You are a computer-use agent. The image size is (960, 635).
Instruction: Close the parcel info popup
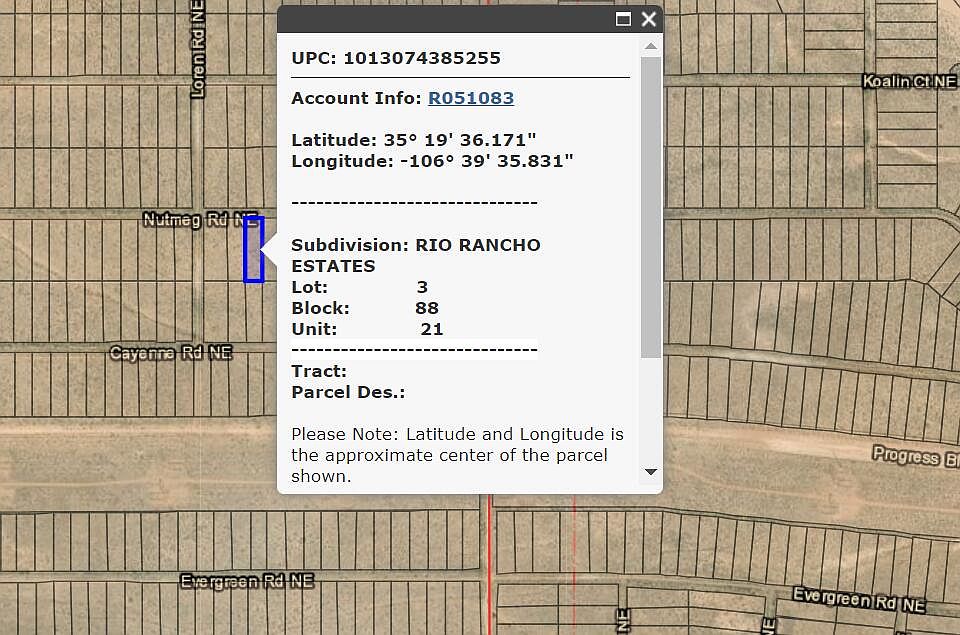[x=649, y=19]
